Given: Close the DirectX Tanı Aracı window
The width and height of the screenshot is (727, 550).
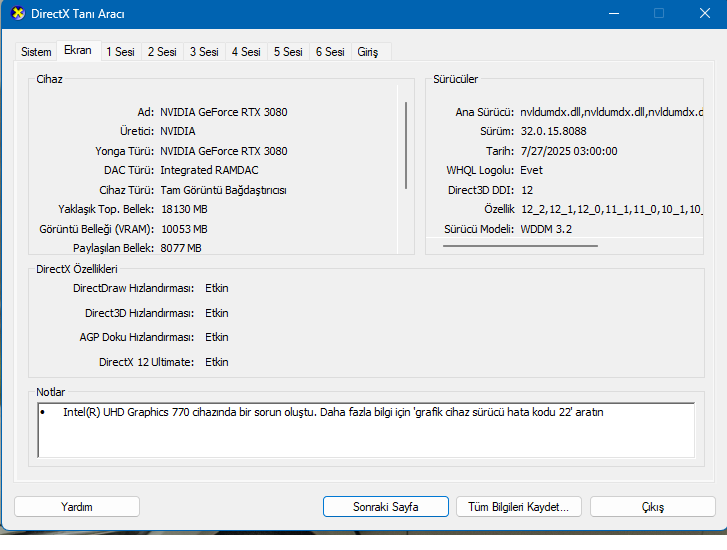Looking at the screenshot, I should pos(705,13).
